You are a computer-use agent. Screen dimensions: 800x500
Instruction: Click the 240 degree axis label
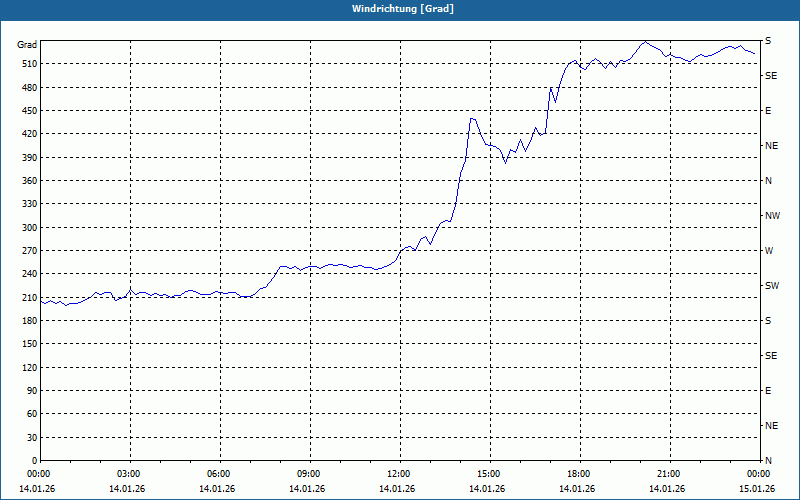pos(30,274)
